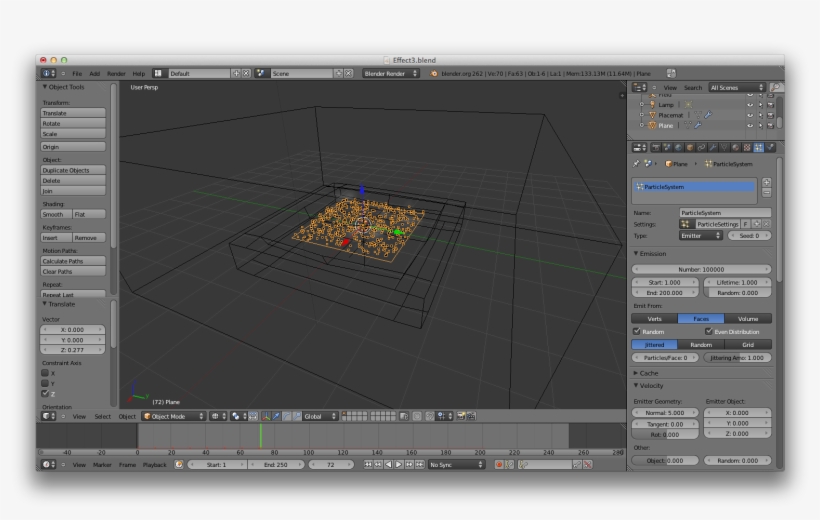The width and height of the screenshot is (820, 520).
Task: Toggle the Even Distribution checkbox
Action: [709, 331]
